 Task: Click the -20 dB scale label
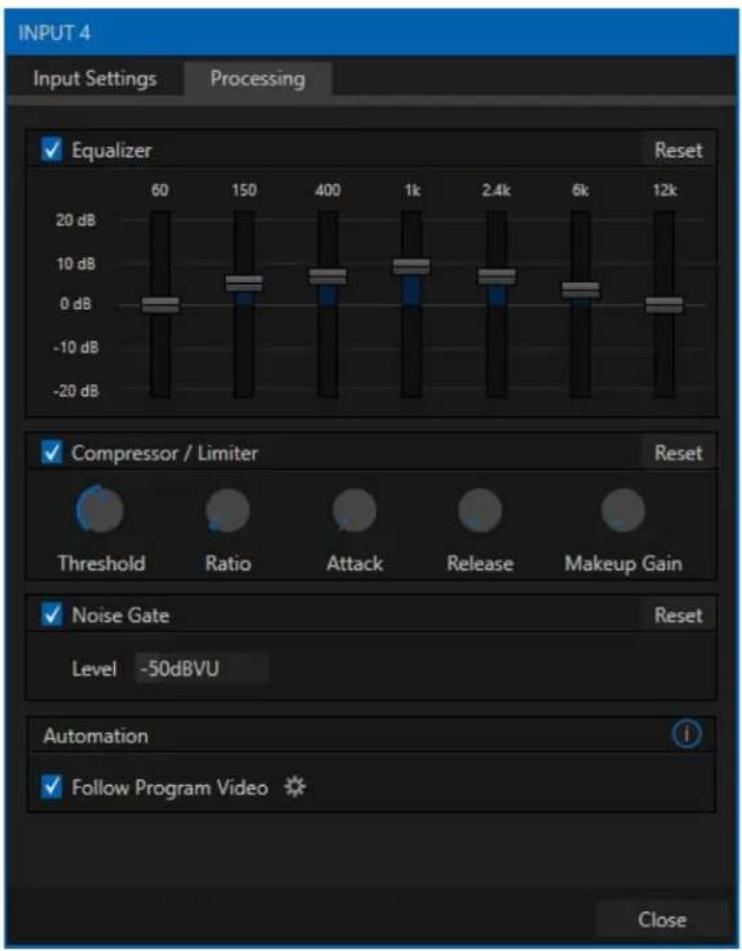(x=76, y=391)
